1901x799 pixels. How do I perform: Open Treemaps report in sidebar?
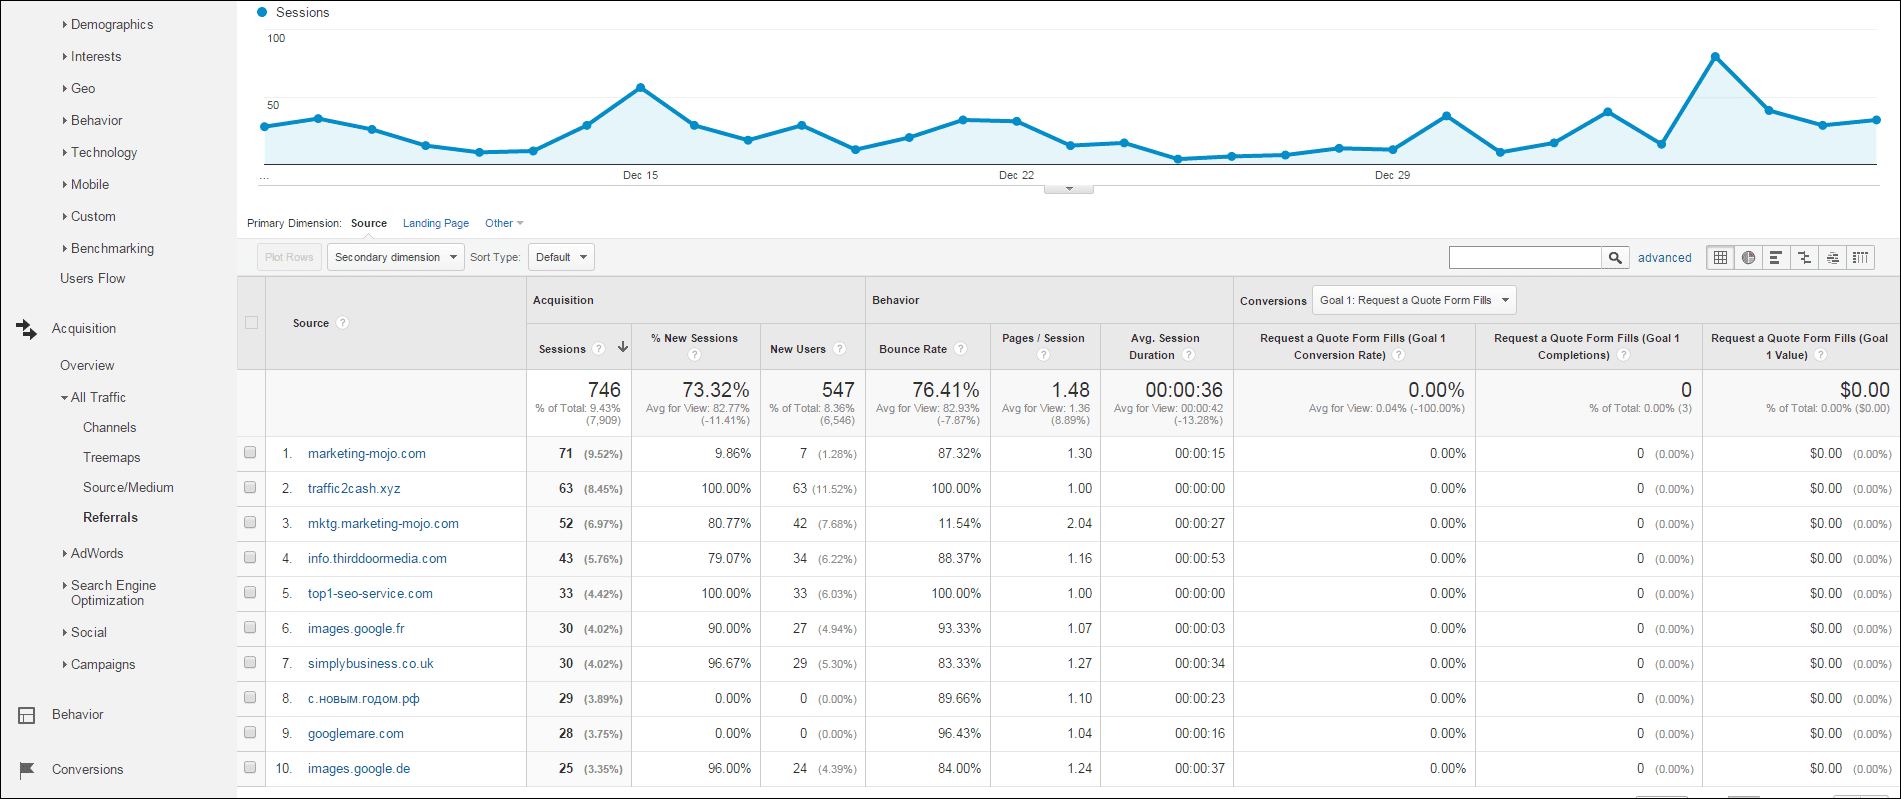(111, 457)
